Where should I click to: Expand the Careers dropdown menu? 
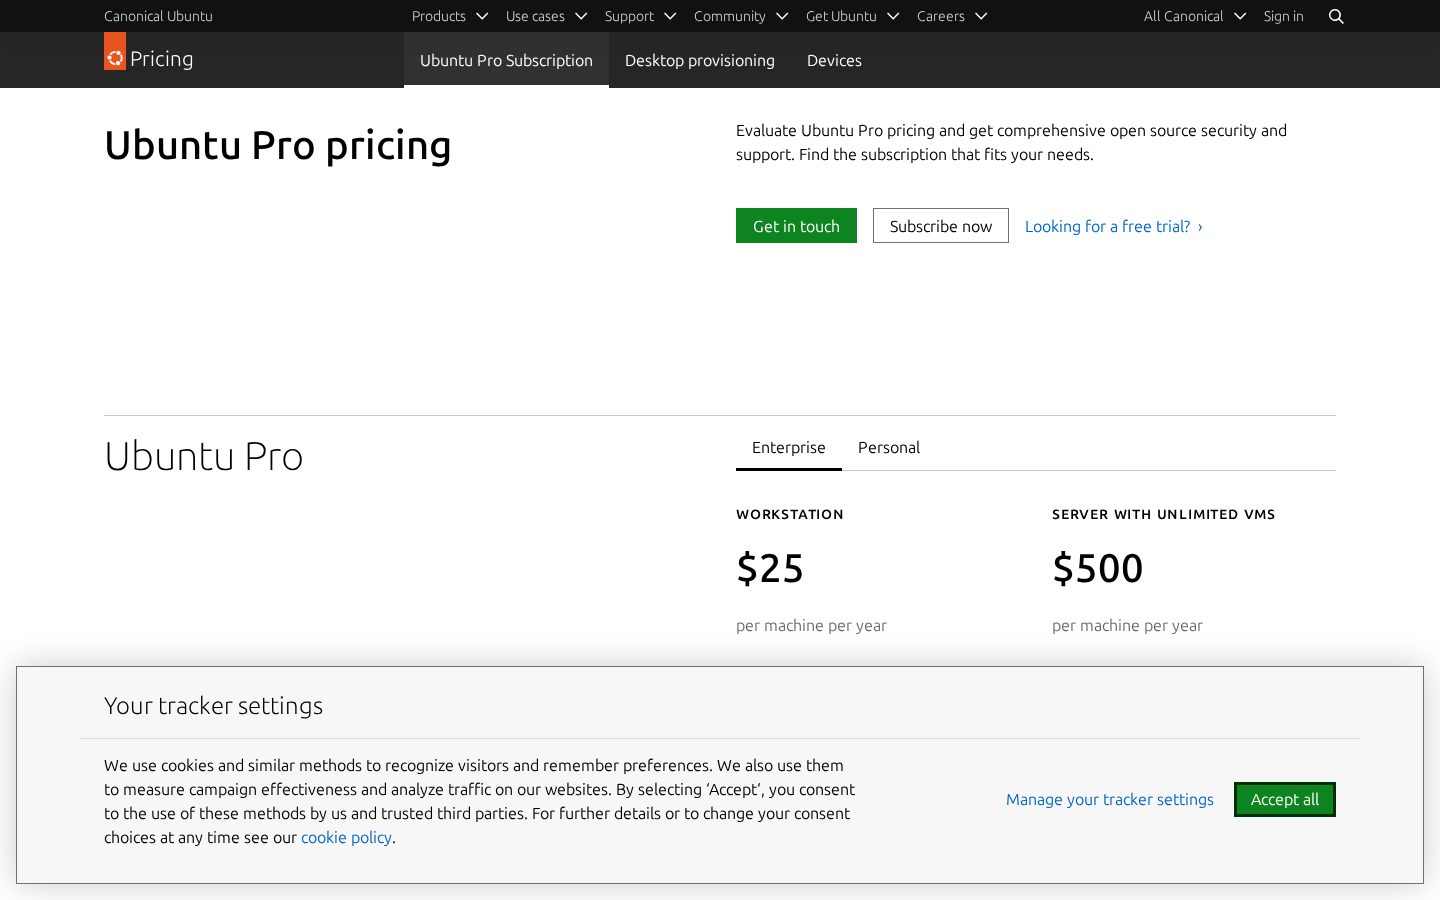952,16
